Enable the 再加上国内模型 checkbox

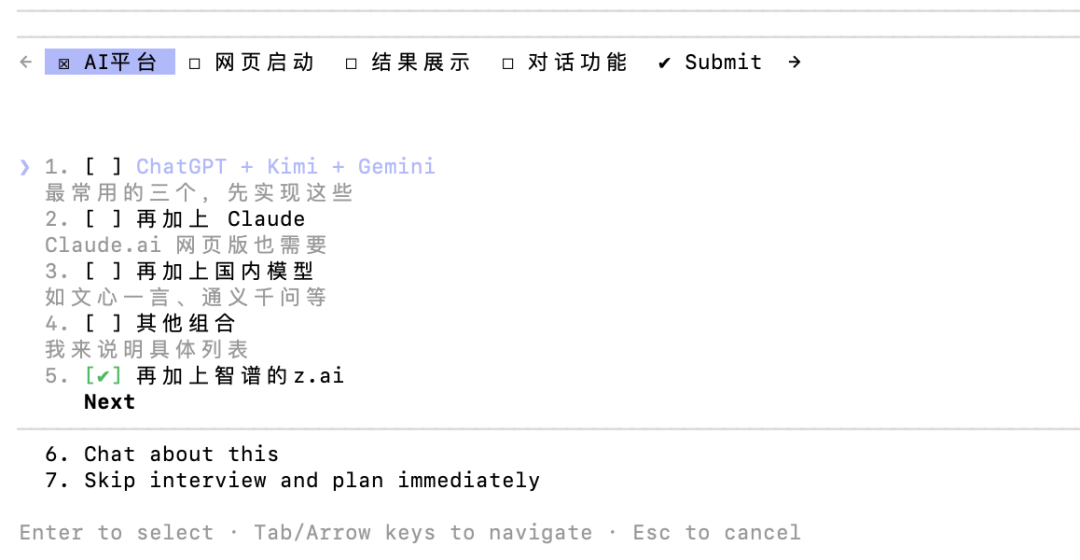103,271
